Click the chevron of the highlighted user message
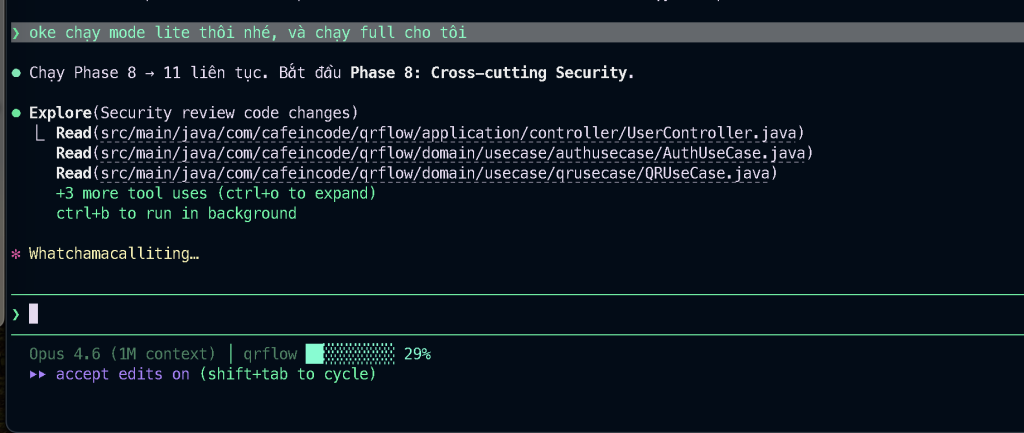The width and height of the screenshot is (1024, 433). click(x=16, y=33)
